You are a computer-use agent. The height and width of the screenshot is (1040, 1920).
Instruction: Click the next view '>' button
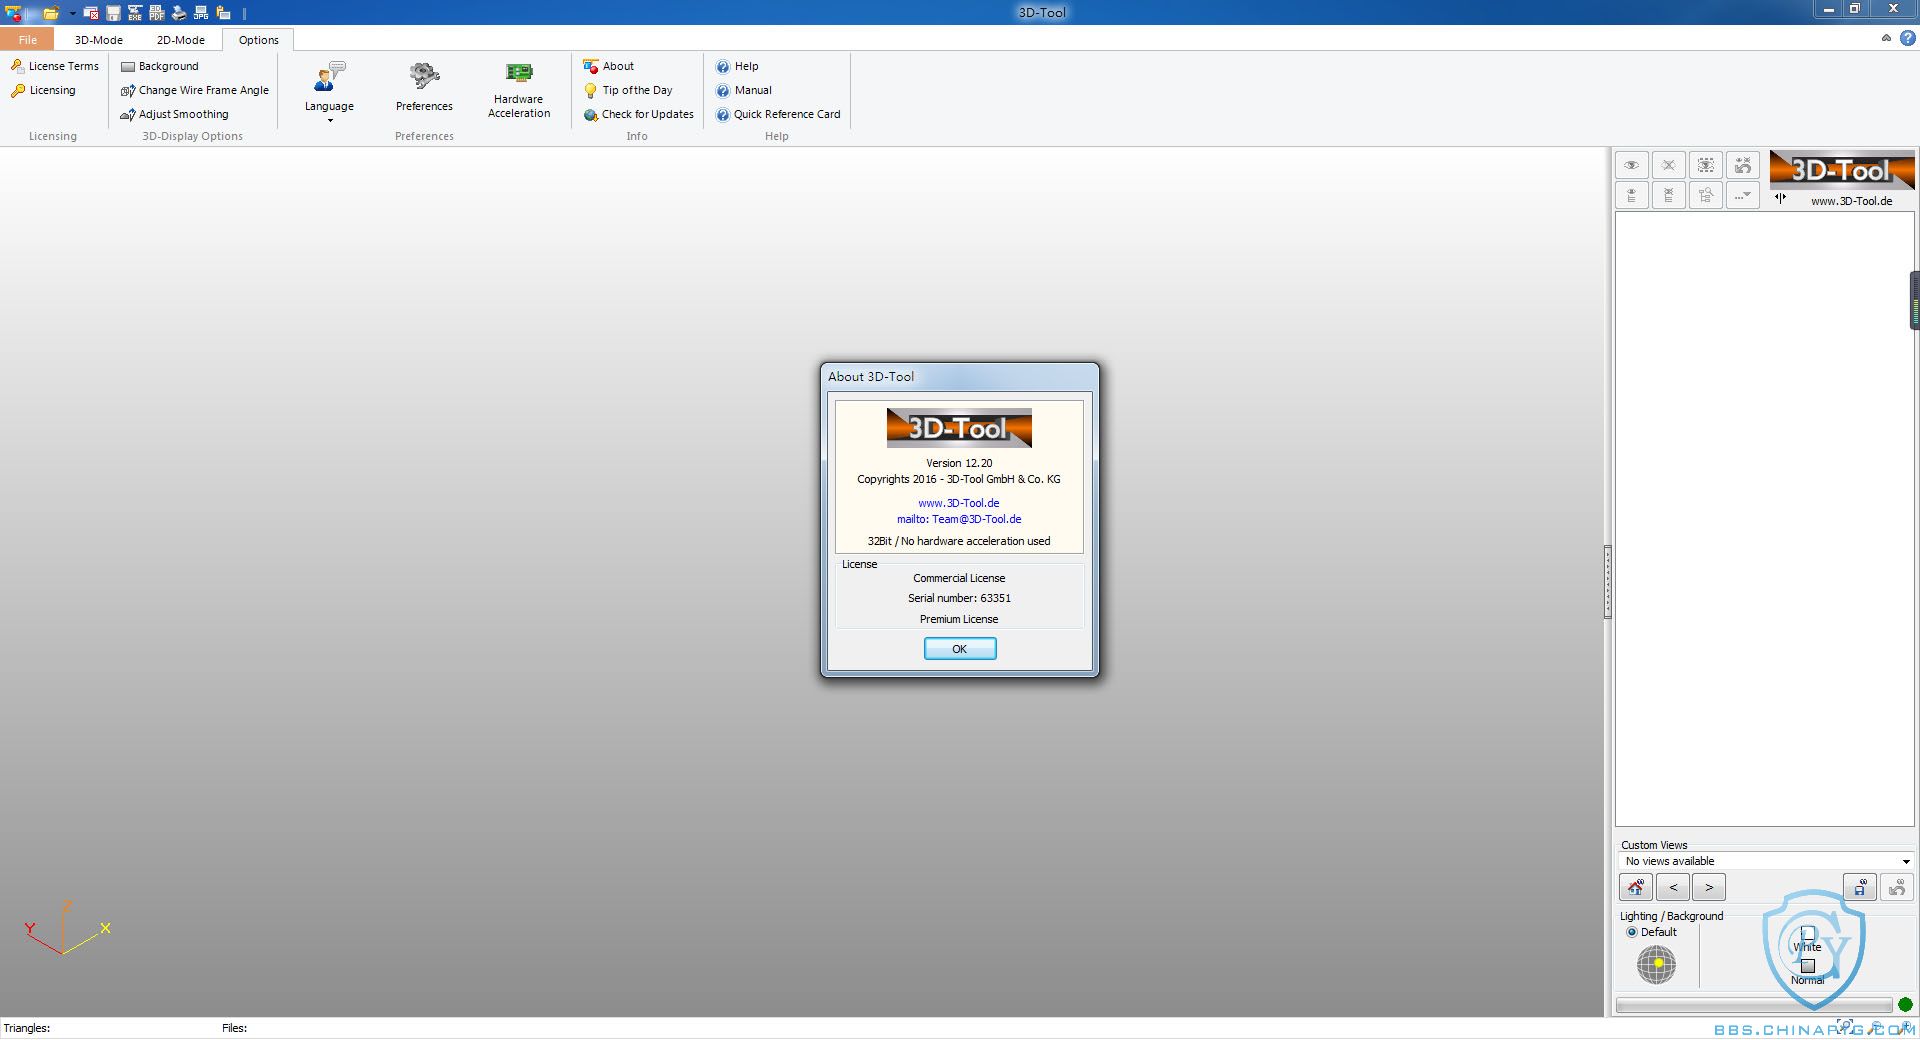tap(1709, 887)
